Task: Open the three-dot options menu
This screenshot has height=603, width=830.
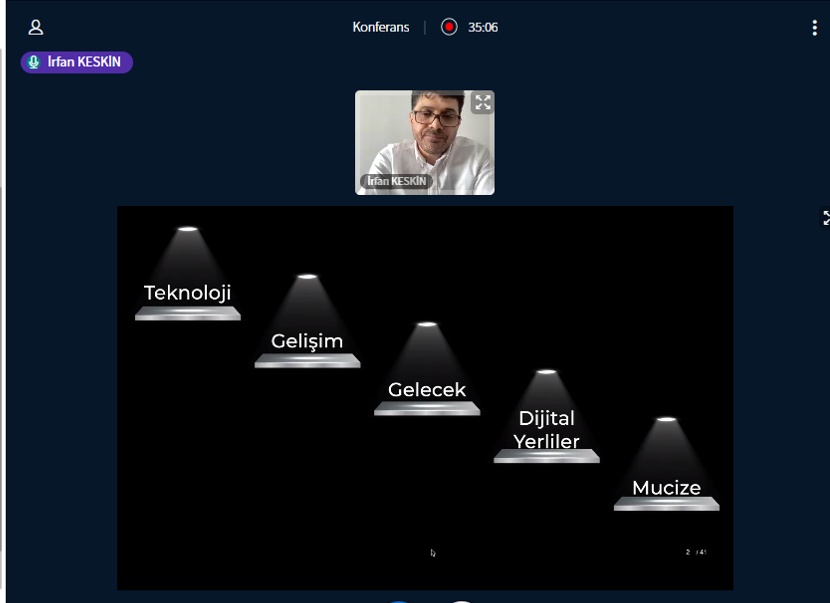Action: pos(814,28)
